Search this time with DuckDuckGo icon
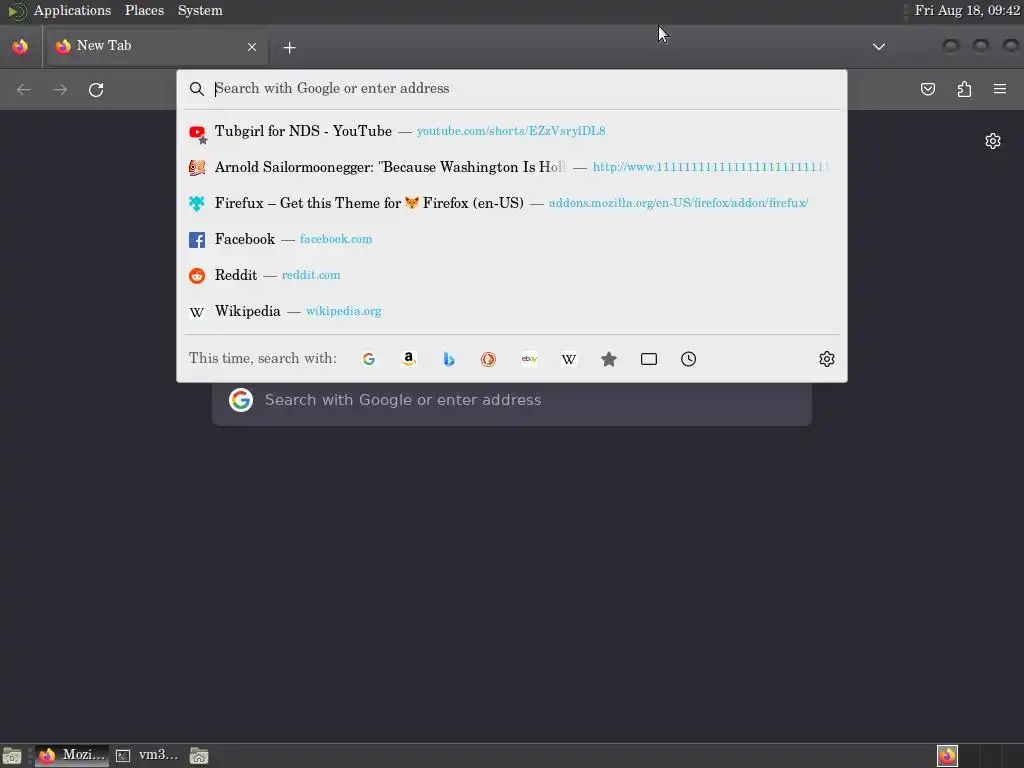Viewport: 1024px width, 768px height. [x=488, y=359]
